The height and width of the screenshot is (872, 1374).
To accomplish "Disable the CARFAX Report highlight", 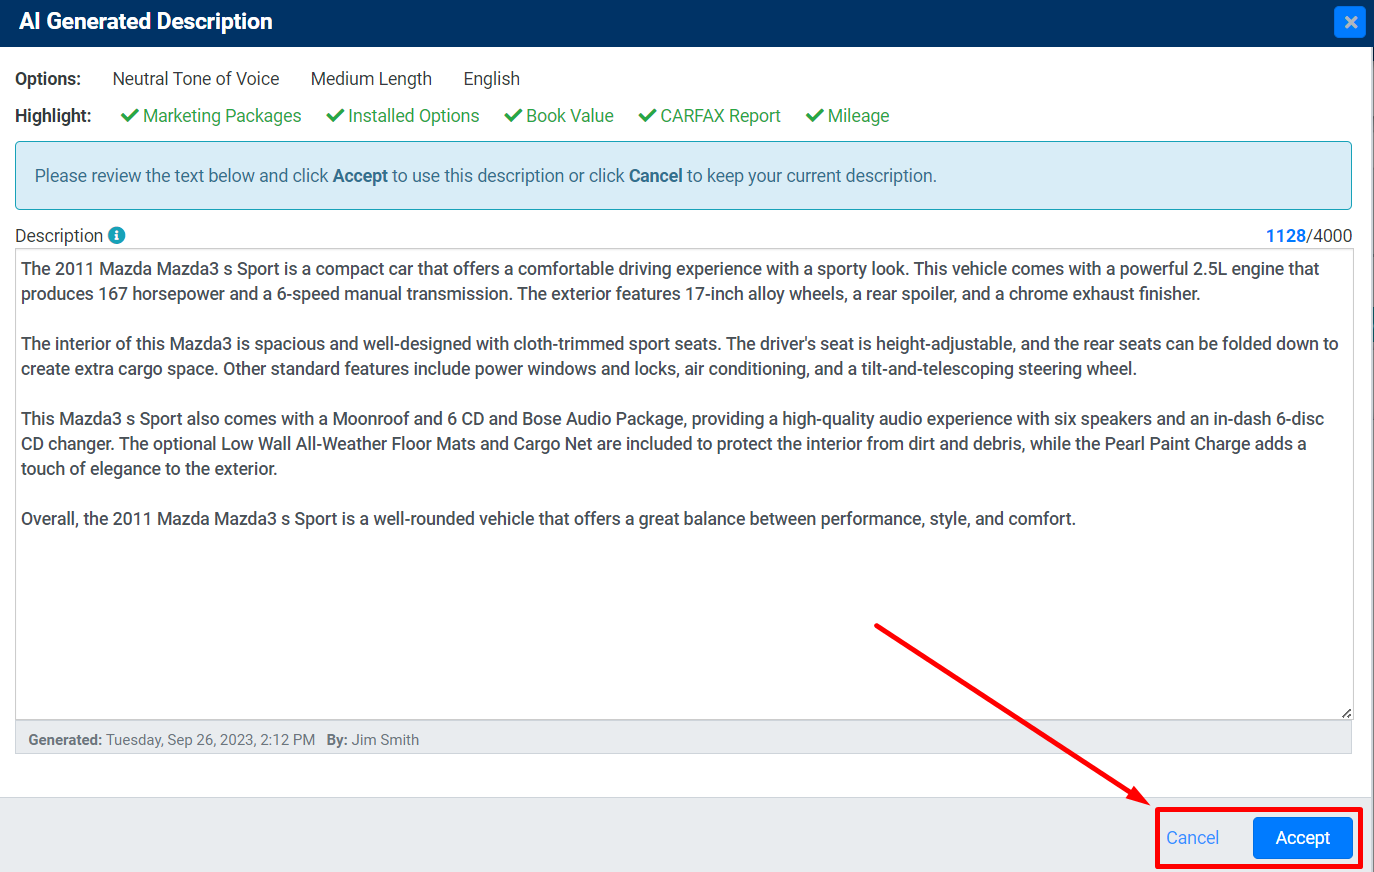I will coord(709,116).
